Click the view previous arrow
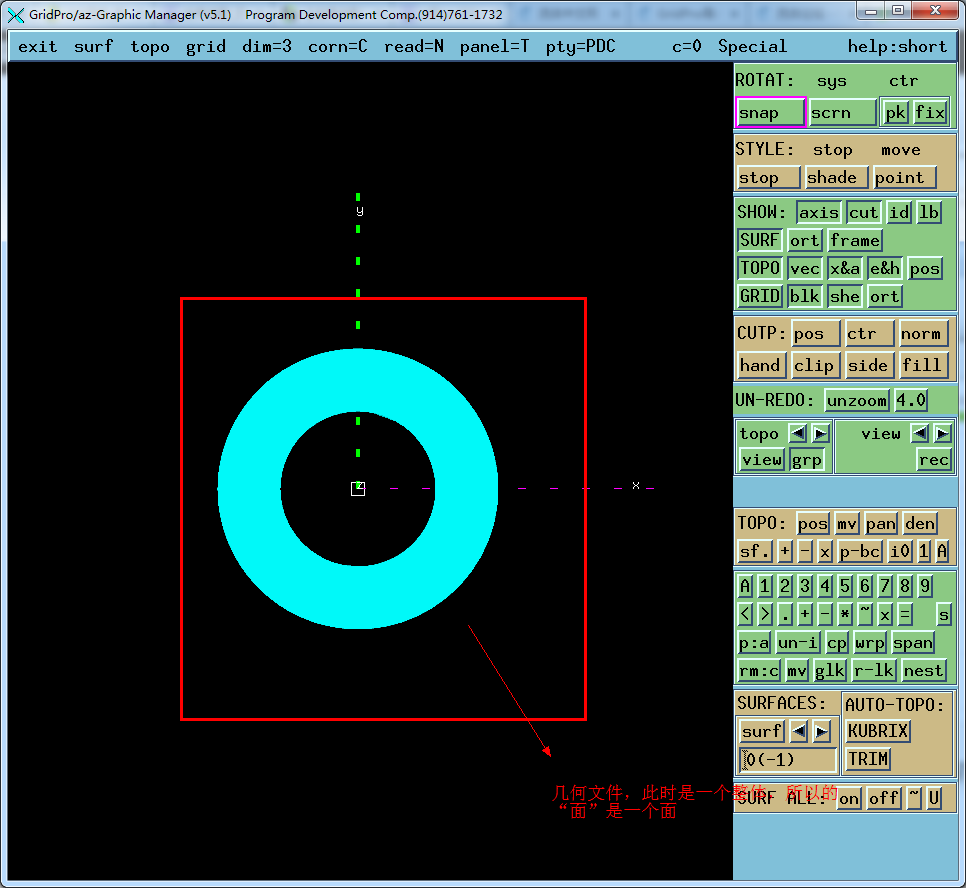 click(x=918, y=433)
